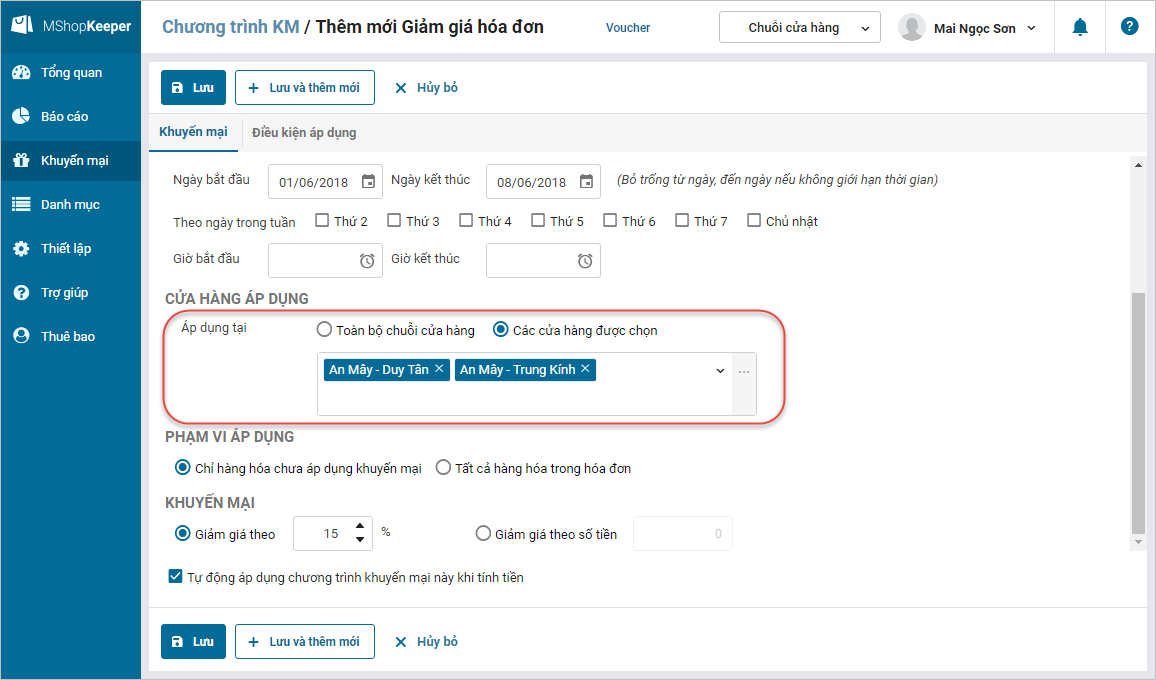Tick the Thứ 2 checkbox
The width and height of the screenshot is (1156, 680).
(x=322, y=221)
